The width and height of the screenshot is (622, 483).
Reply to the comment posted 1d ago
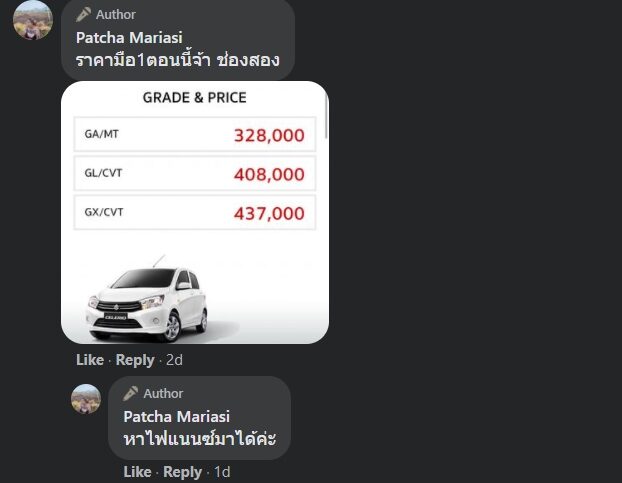pos(182,472)
